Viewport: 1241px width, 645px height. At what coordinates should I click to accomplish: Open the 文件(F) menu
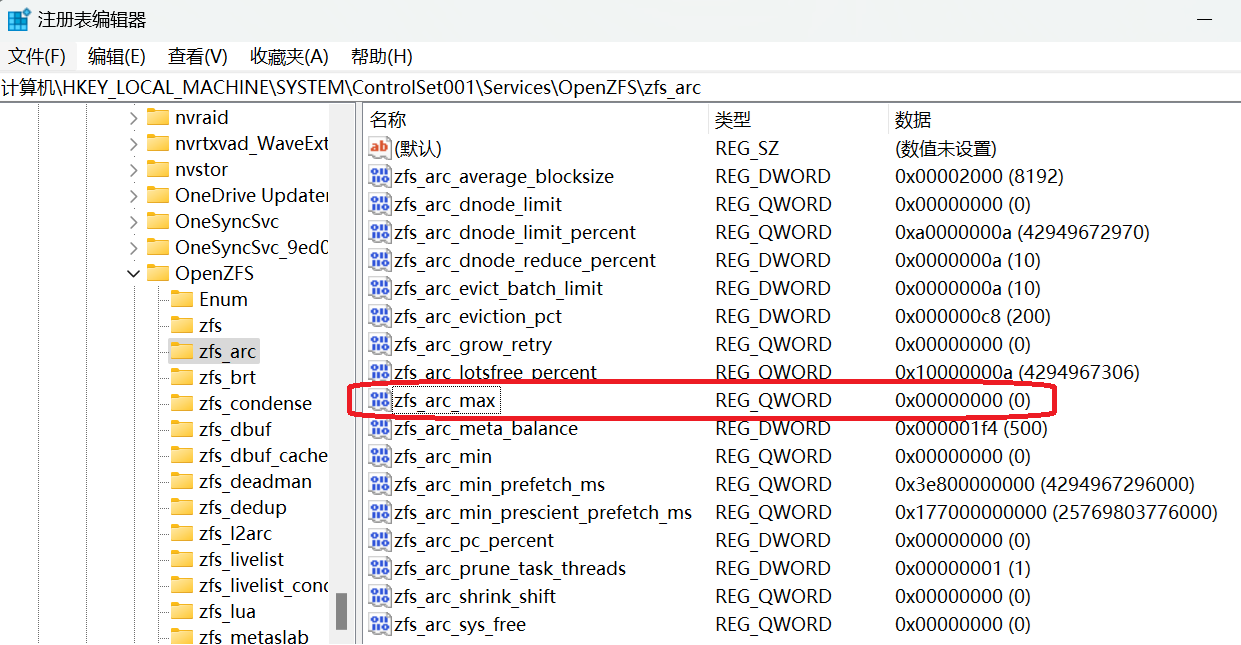point(37,57)
